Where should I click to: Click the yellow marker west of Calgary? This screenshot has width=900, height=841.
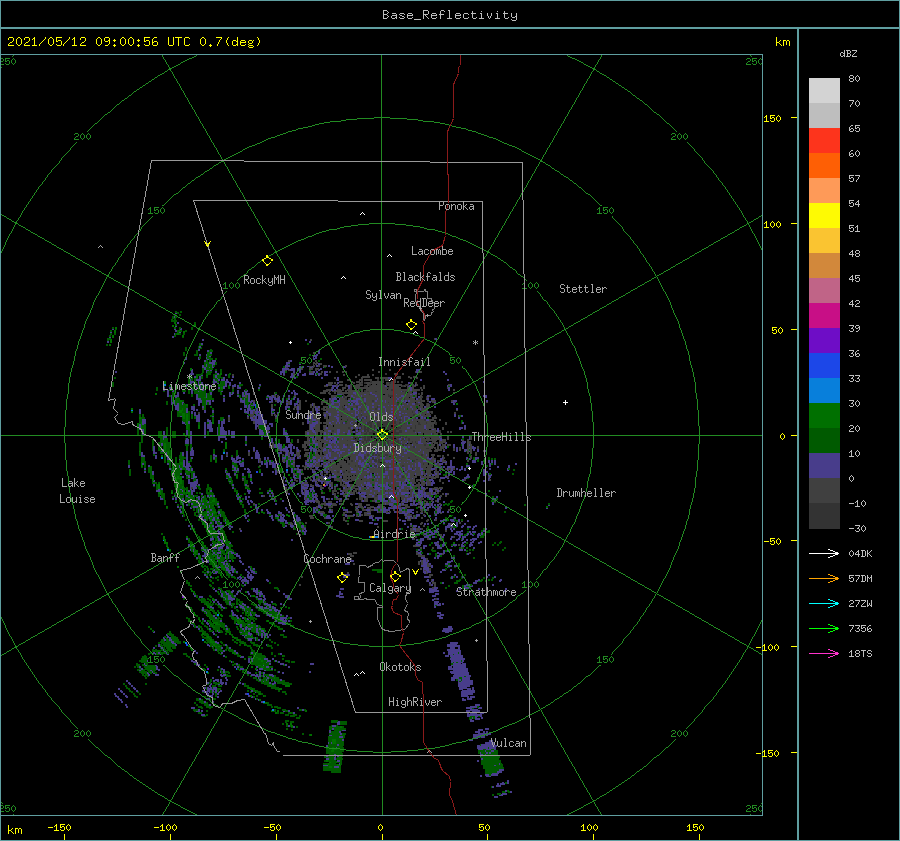click(342, 578)
